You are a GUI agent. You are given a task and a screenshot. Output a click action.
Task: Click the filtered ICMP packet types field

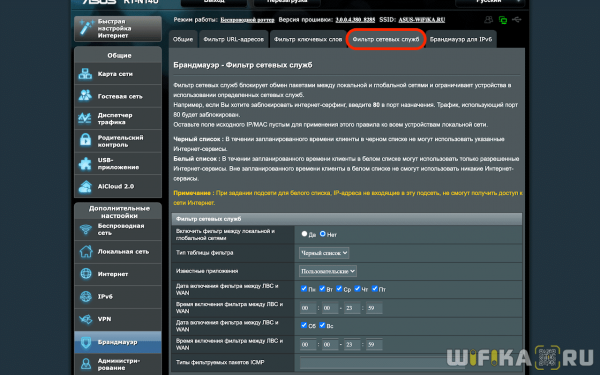(383, 362)
